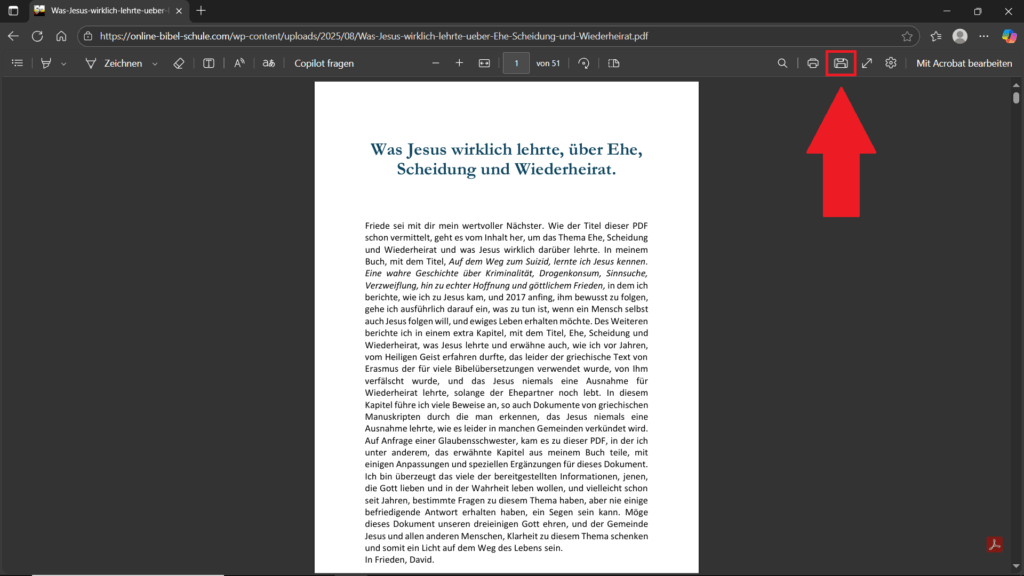Select the Was-Jesus-wirklich-lehrte-ueber PDF tab
Viewport: 1024px width, 576px height.
click(108, 11)
